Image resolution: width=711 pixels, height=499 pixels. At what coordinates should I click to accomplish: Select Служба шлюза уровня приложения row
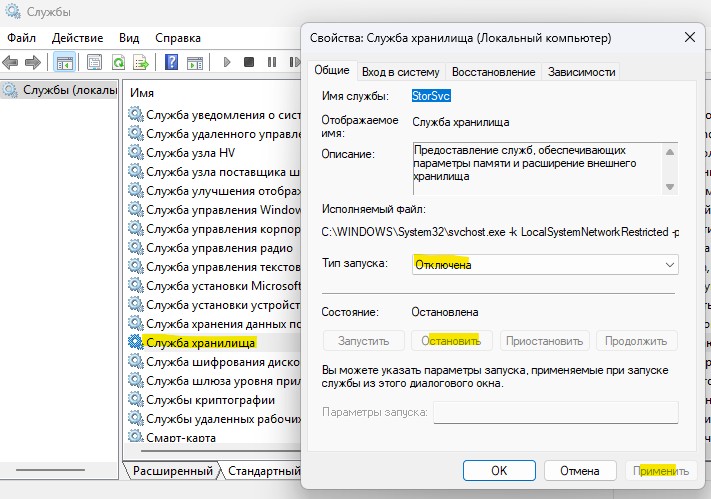[214, 381]
